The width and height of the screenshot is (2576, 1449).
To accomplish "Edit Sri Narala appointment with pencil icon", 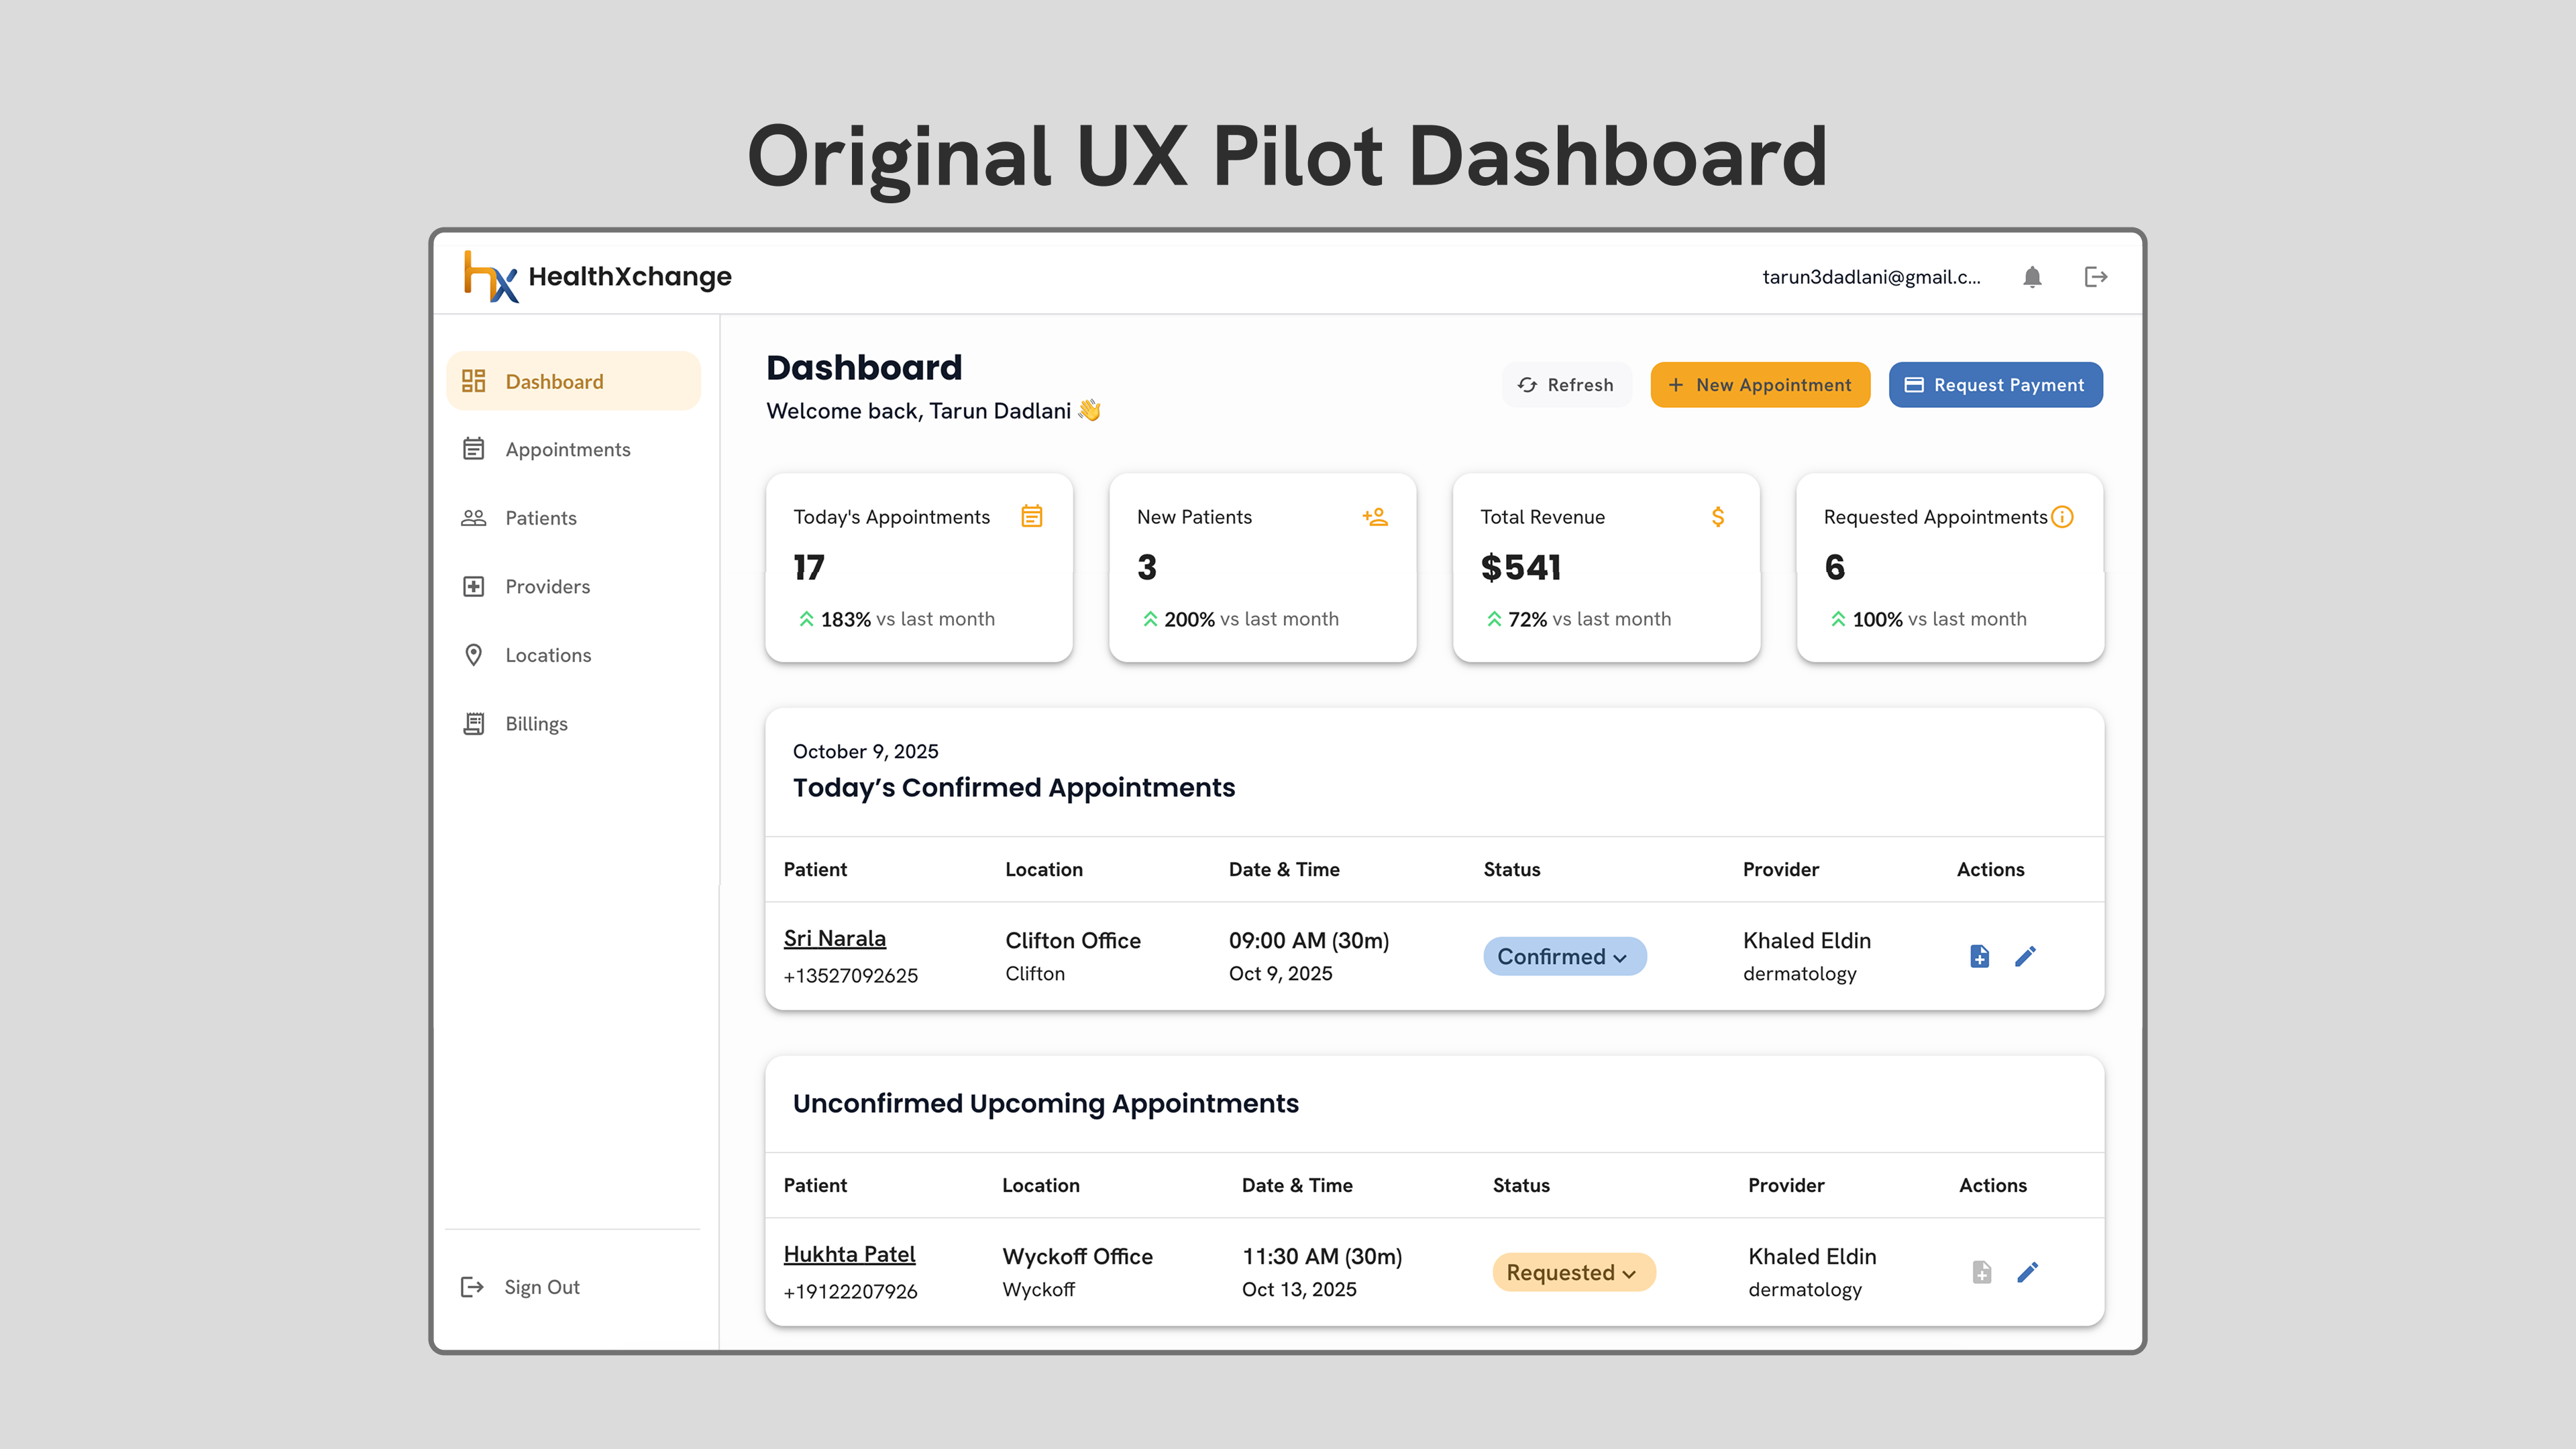I will coord(2025,956).
